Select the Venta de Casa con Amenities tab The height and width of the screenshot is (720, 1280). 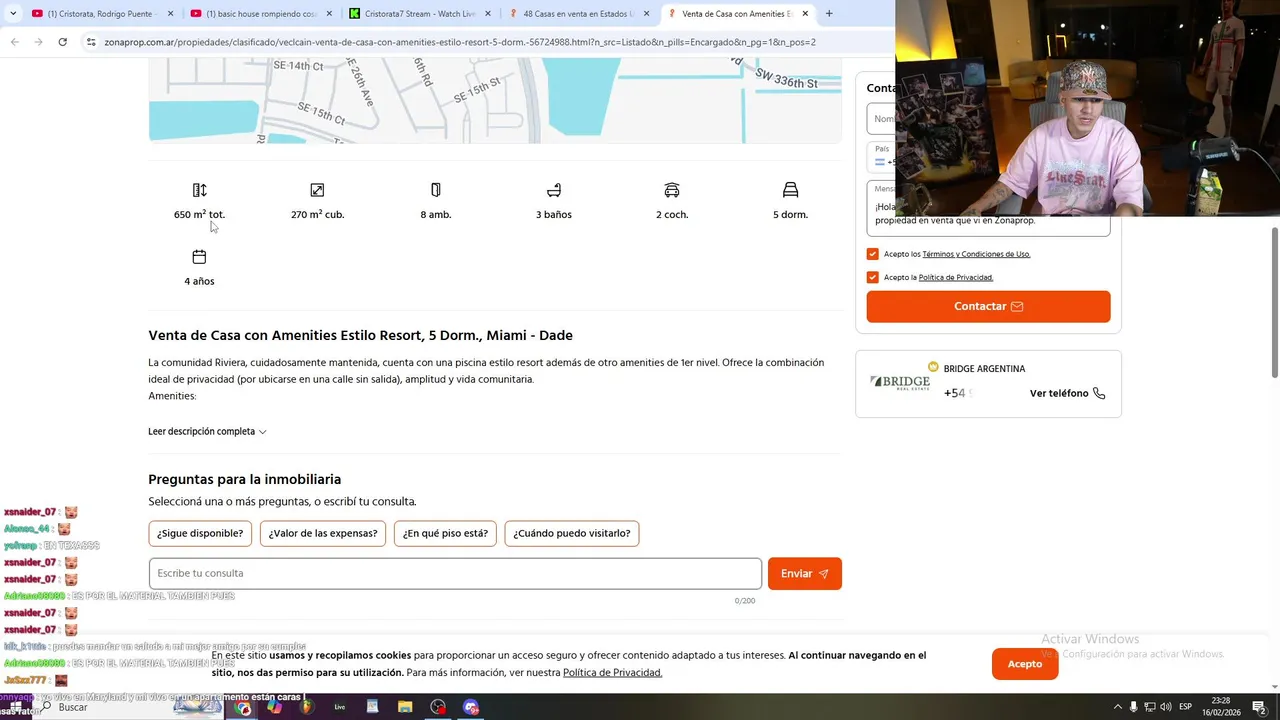737,14
